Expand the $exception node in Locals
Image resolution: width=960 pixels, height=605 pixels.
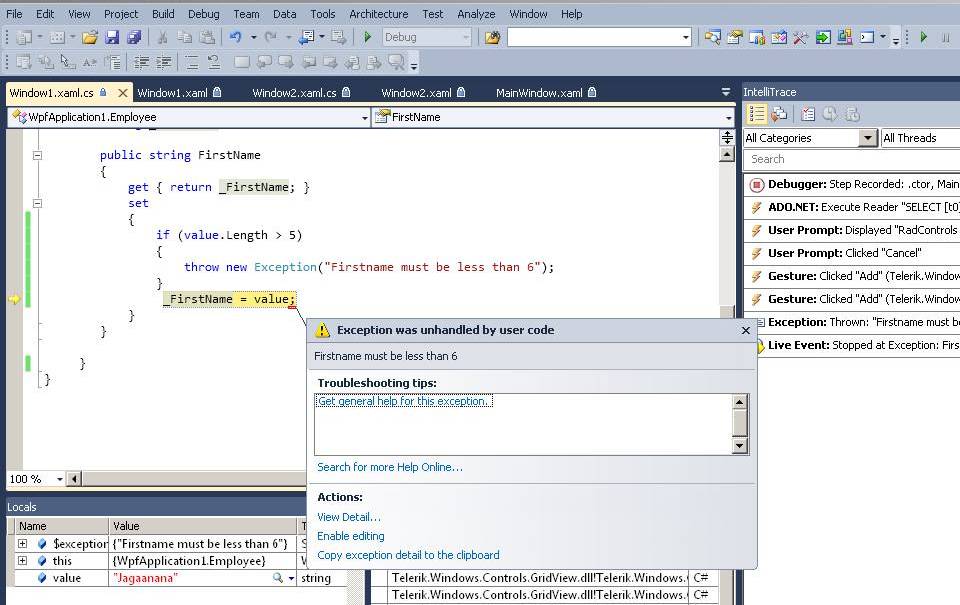(x=22, y=544)
